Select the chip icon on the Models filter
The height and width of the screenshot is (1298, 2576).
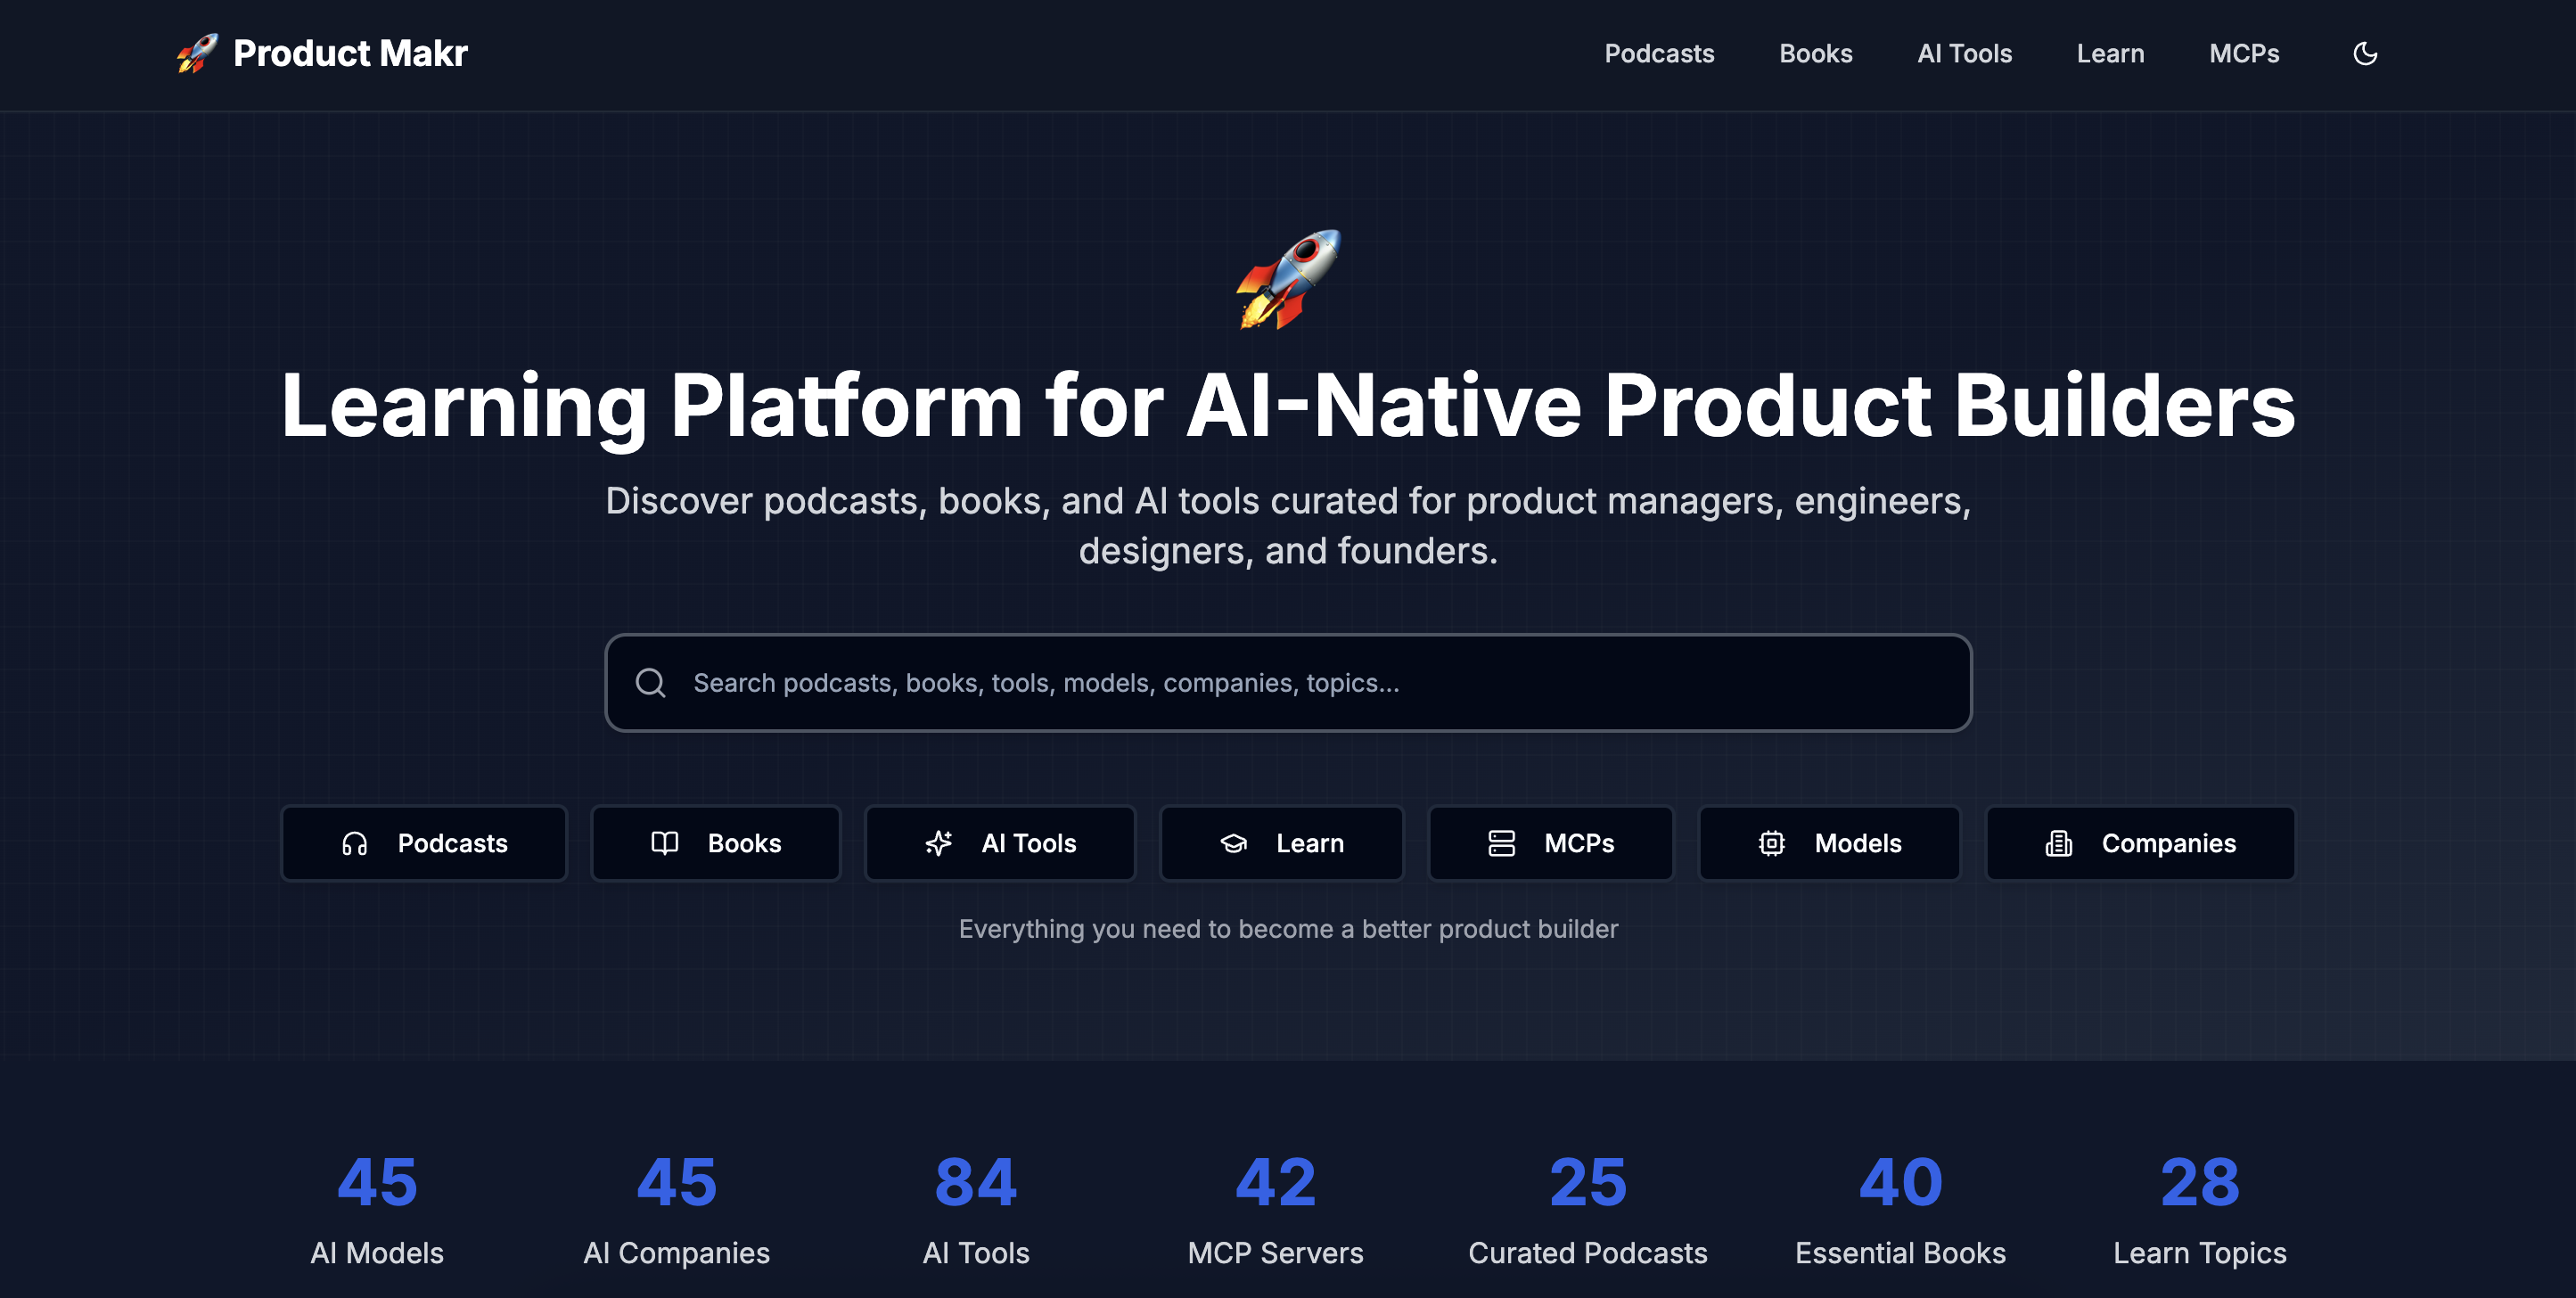(x=1770, y=843)
